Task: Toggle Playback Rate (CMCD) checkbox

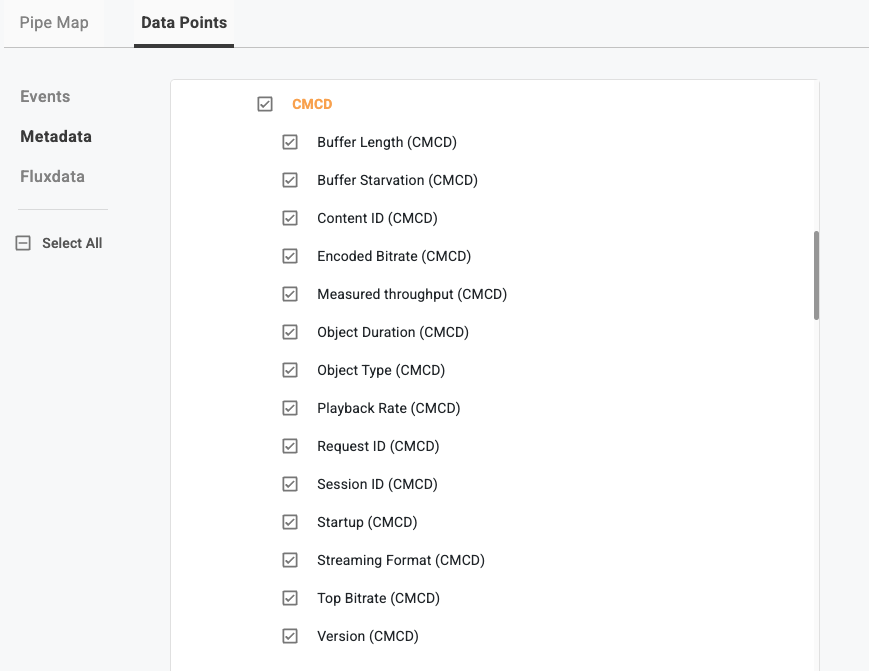Action: click(x=290, y=408)
